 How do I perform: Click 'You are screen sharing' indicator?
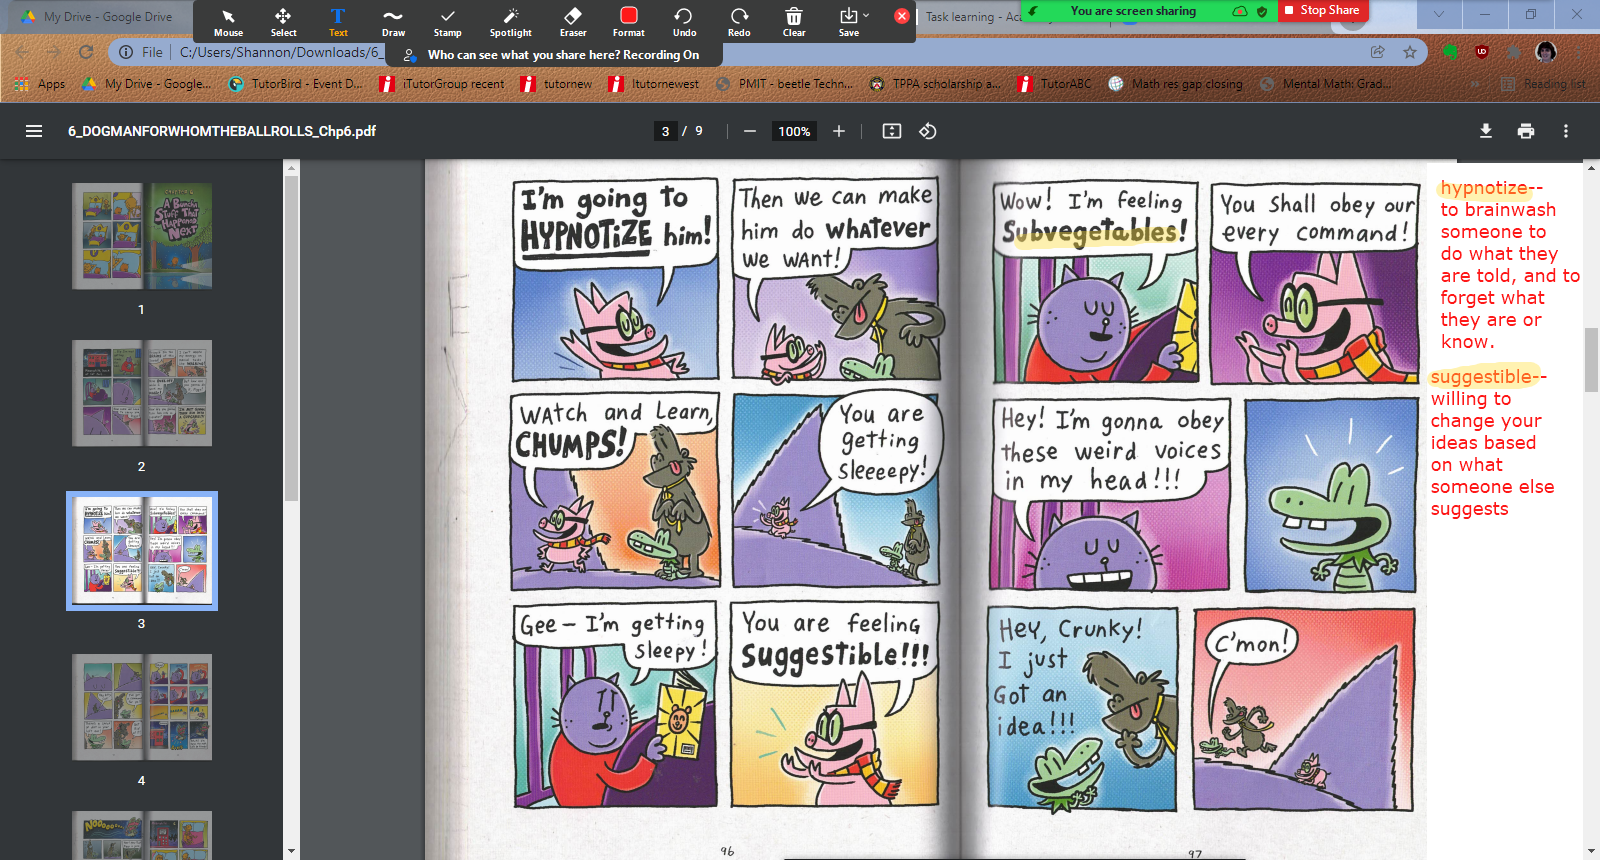pyautogui.click(x=1133, y=11)
